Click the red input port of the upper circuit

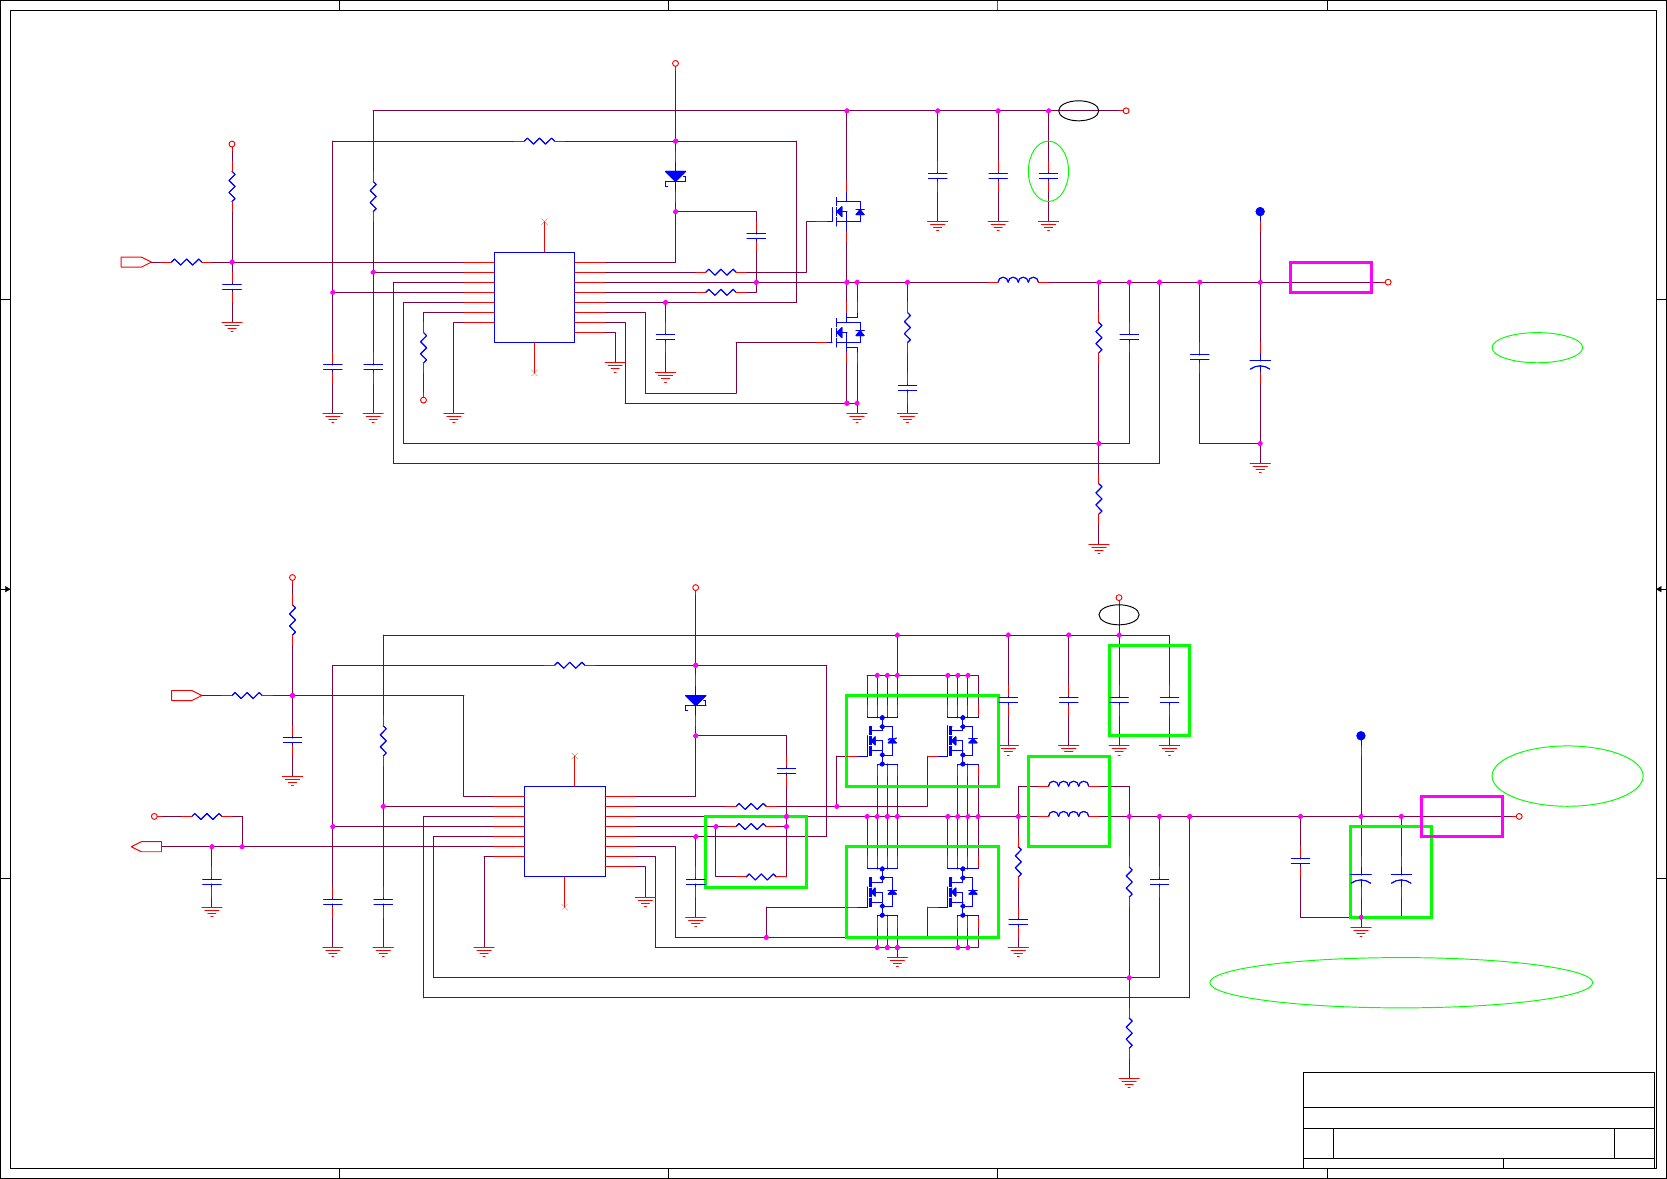136,262
